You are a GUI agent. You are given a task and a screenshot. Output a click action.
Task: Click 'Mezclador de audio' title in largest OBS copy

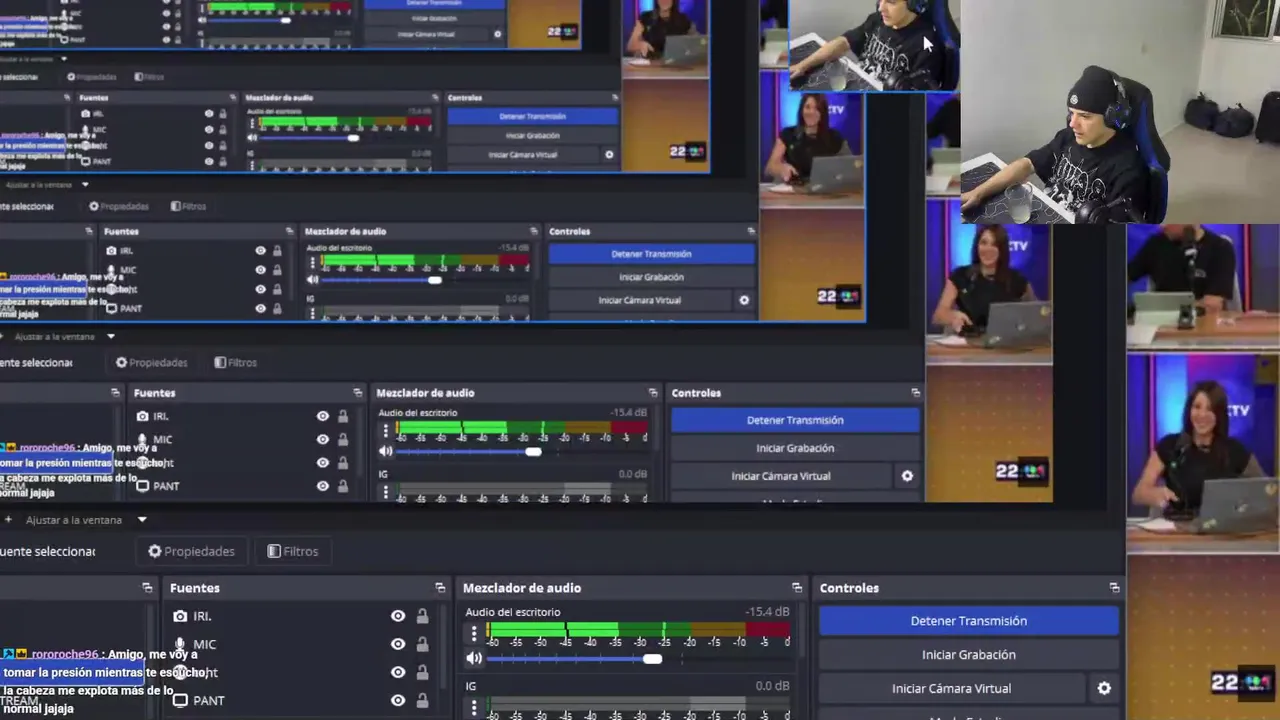pyautogui.click(x=522, y=588)
